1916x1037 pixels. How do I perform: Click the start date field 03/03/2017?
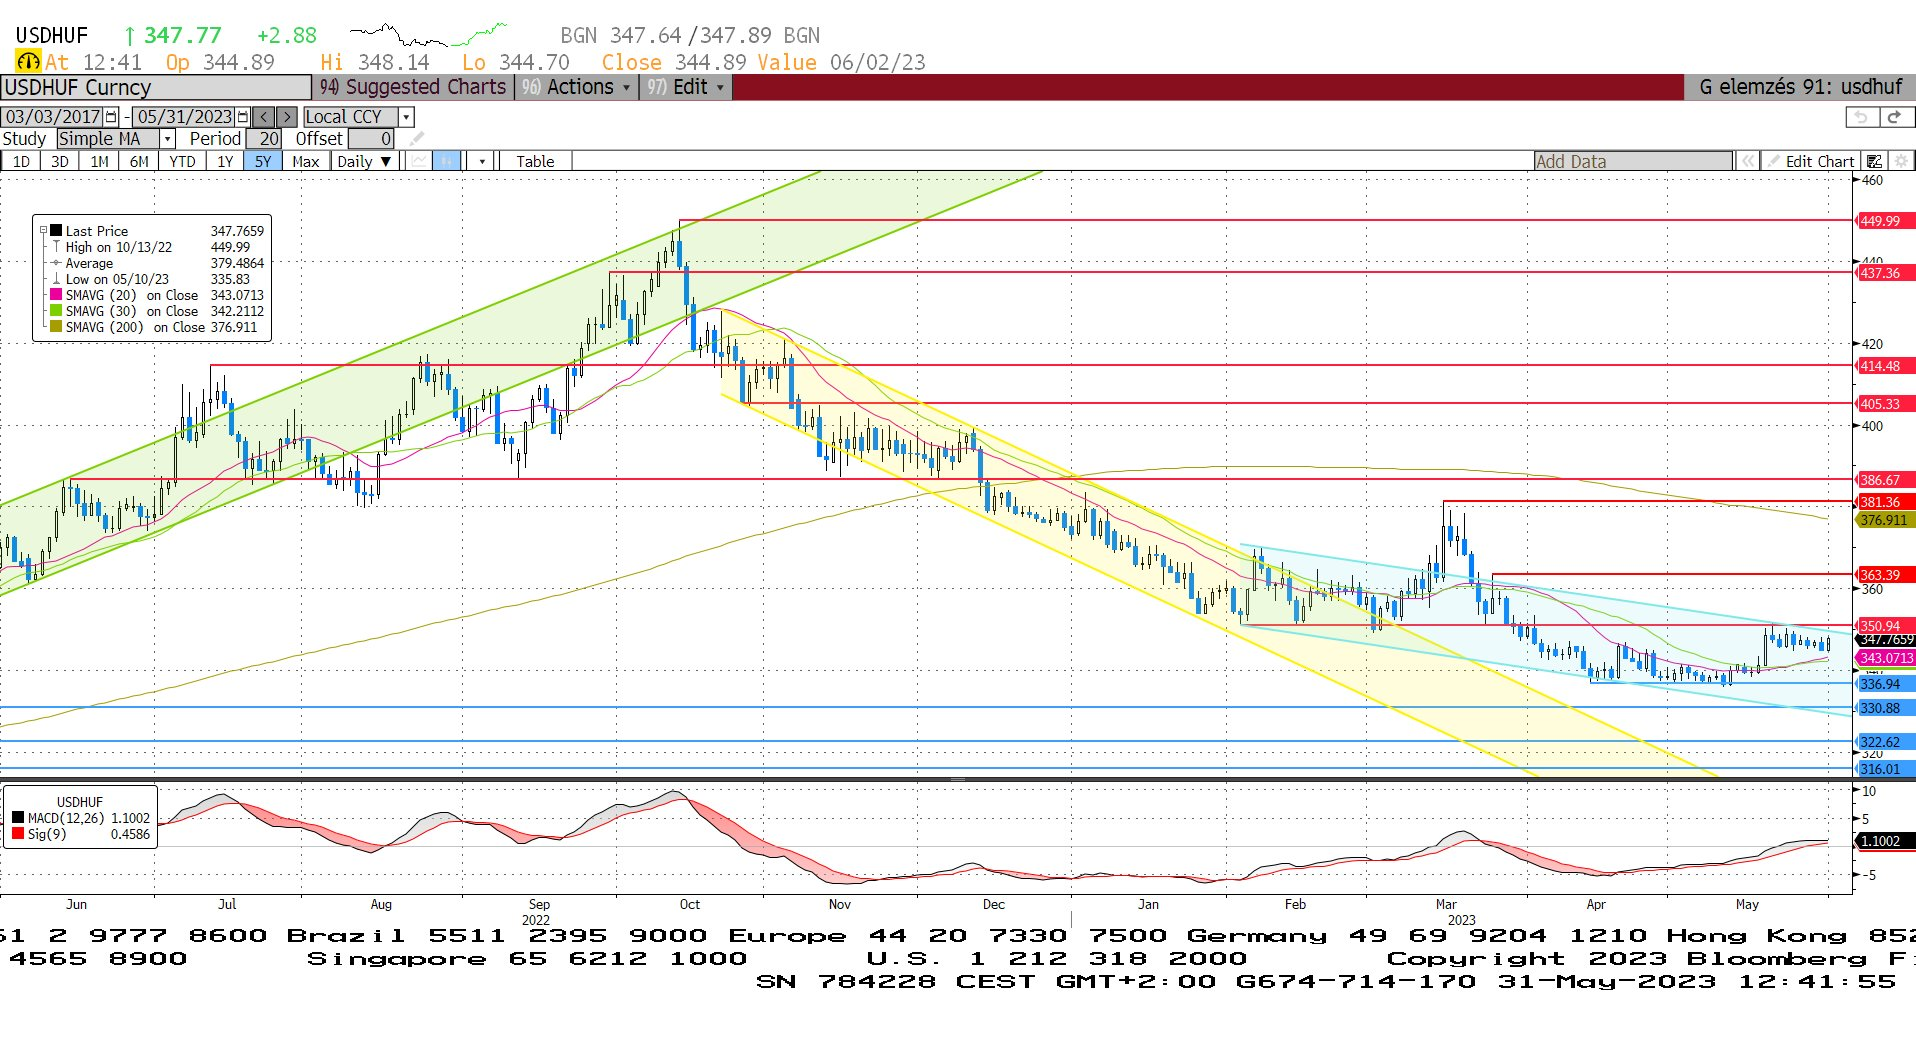pyautogui.click(x=53, y=117)
